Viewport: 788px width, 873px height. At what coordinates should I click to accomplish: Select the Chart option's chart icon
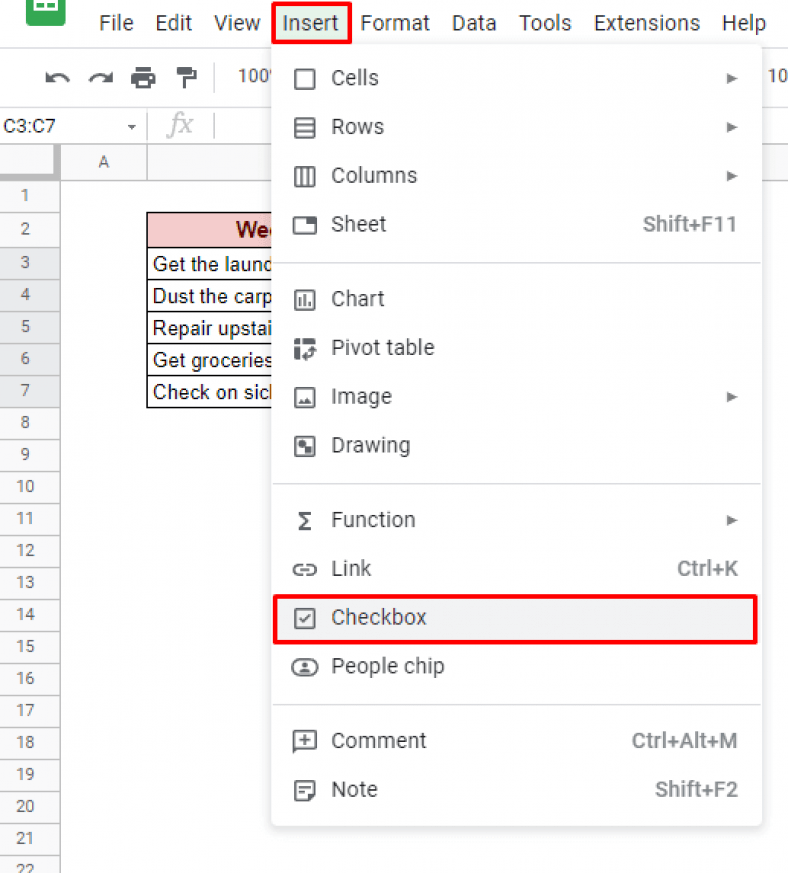pyautogui.click(x=305, y=298)
